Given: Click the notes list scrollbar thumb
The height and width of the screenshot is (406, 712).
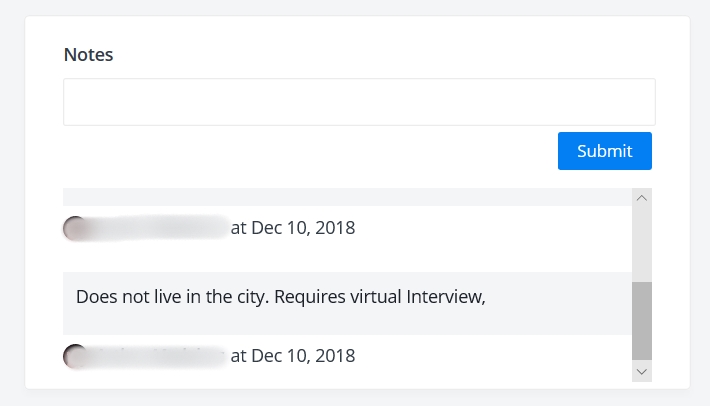Looking at the screenshot, I should pos(642,321).
